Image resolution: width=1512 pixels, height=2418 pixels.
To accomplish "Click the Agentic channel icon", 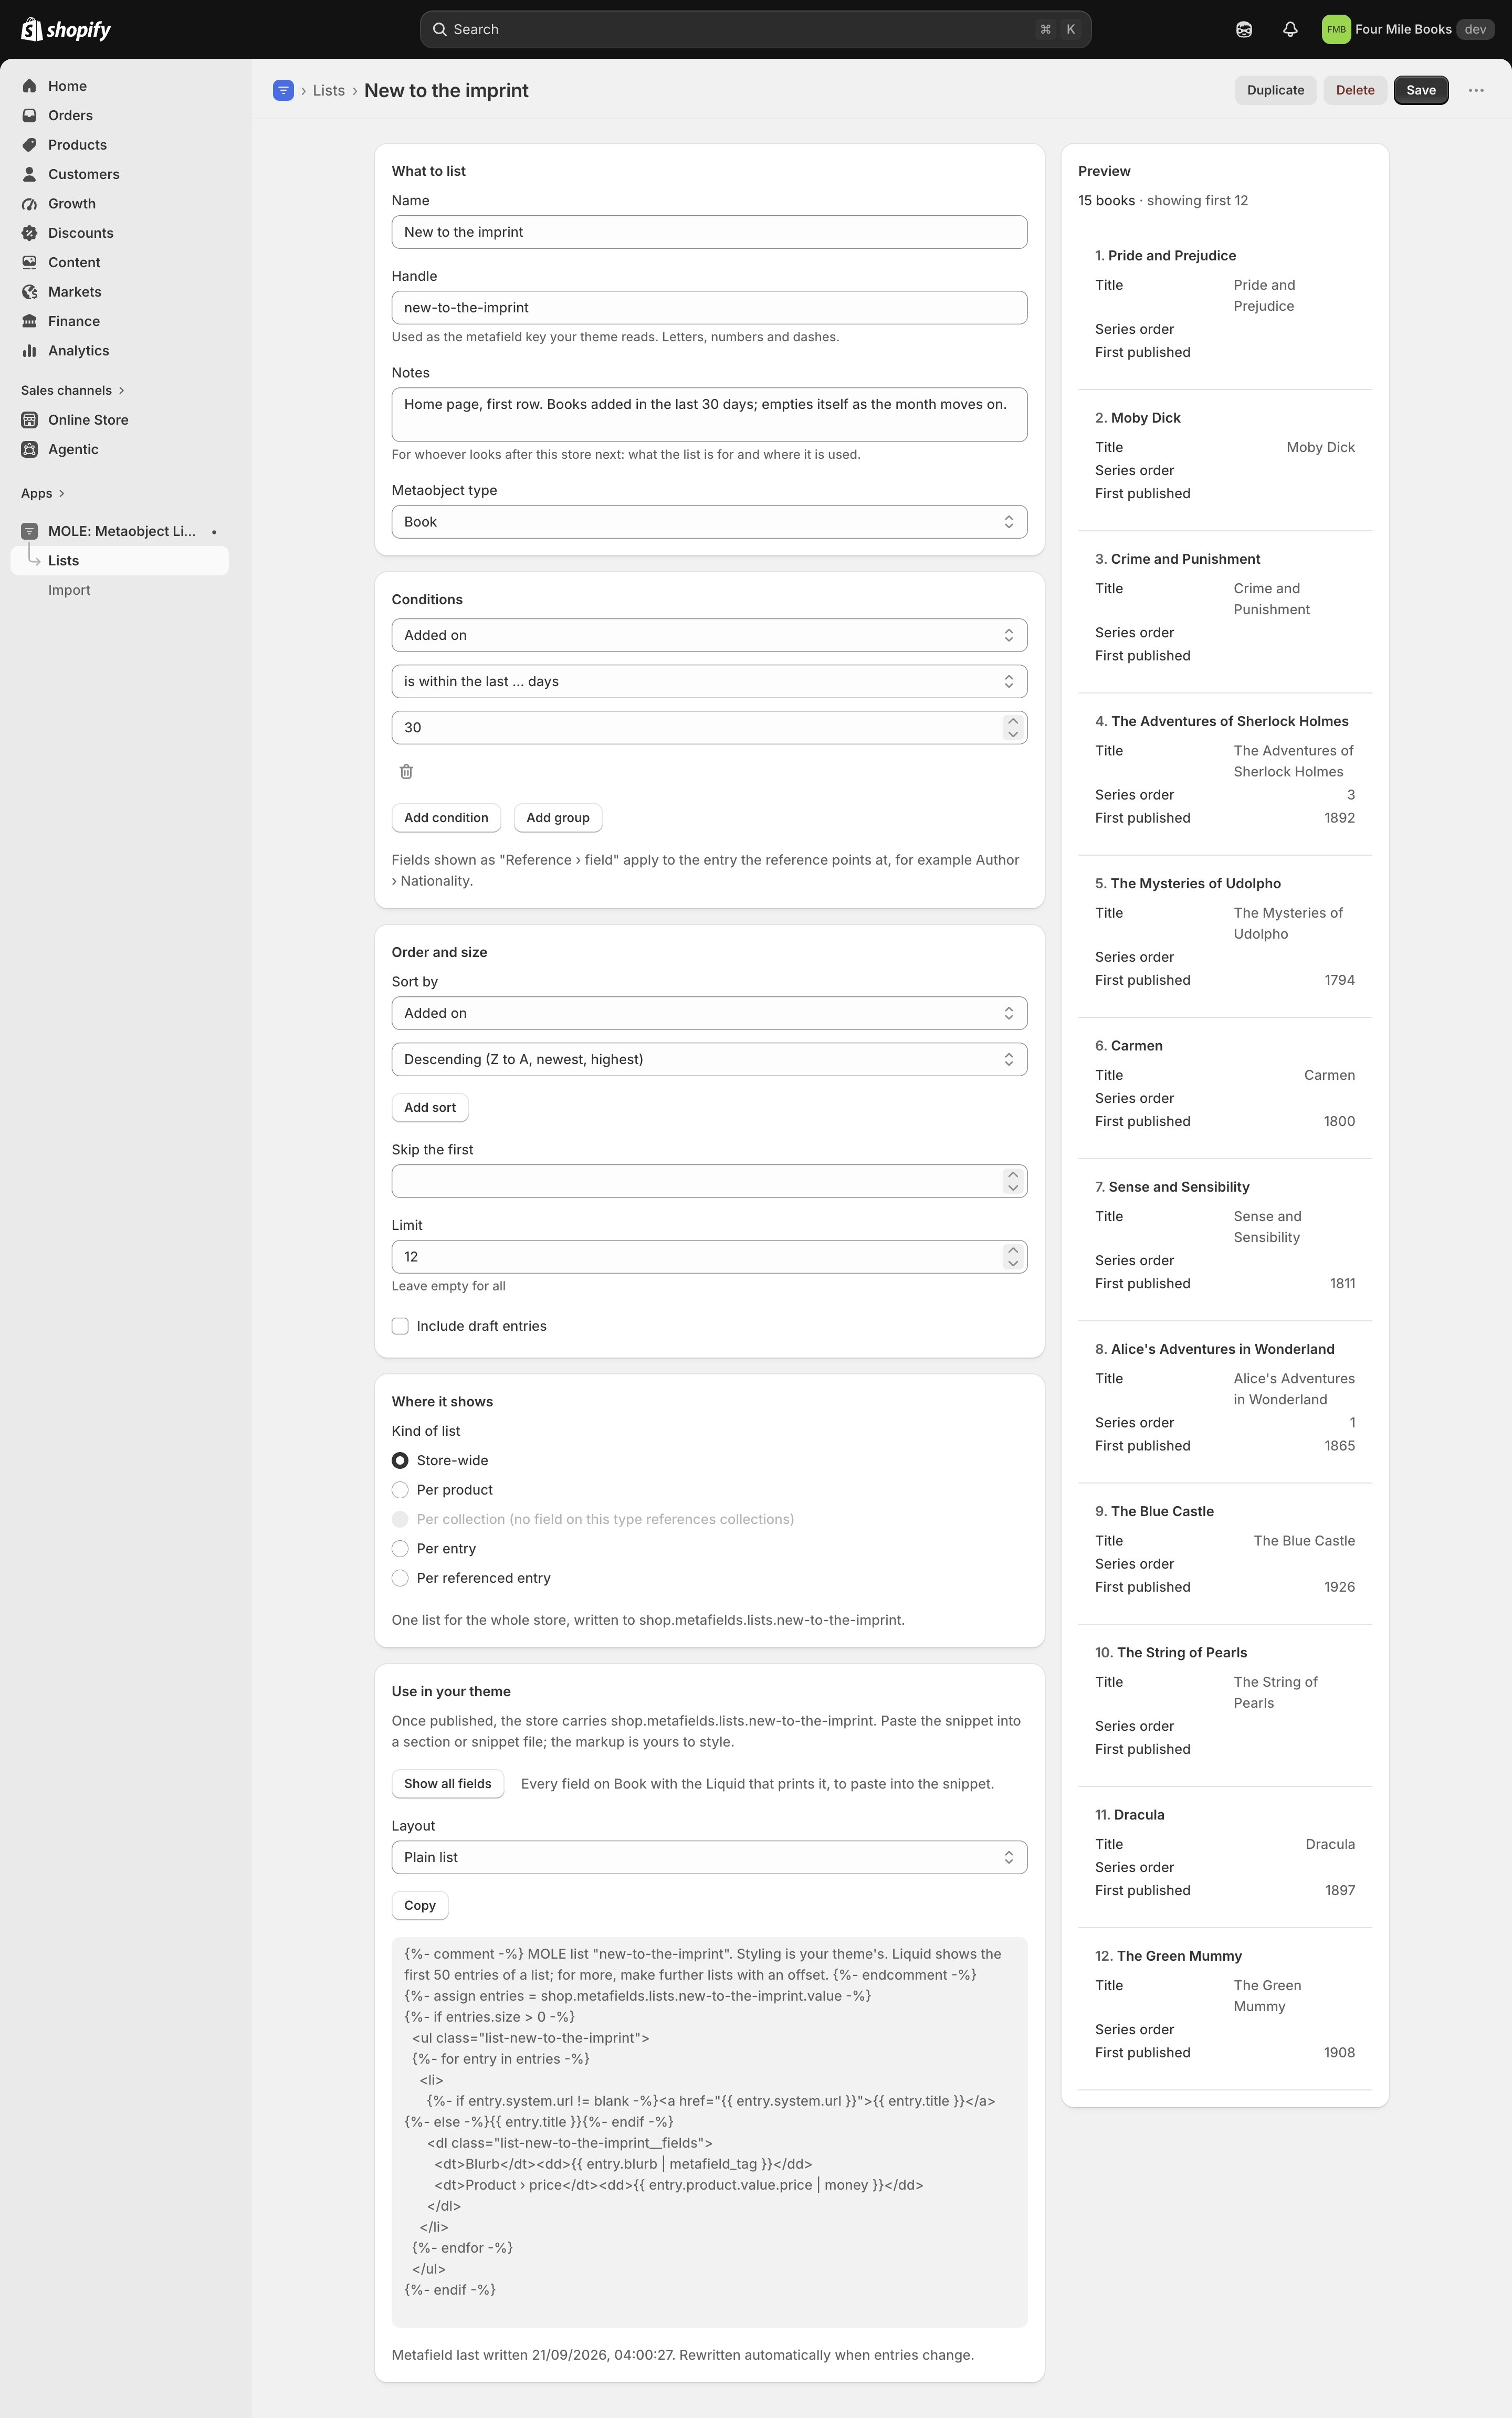I will 29,449.
